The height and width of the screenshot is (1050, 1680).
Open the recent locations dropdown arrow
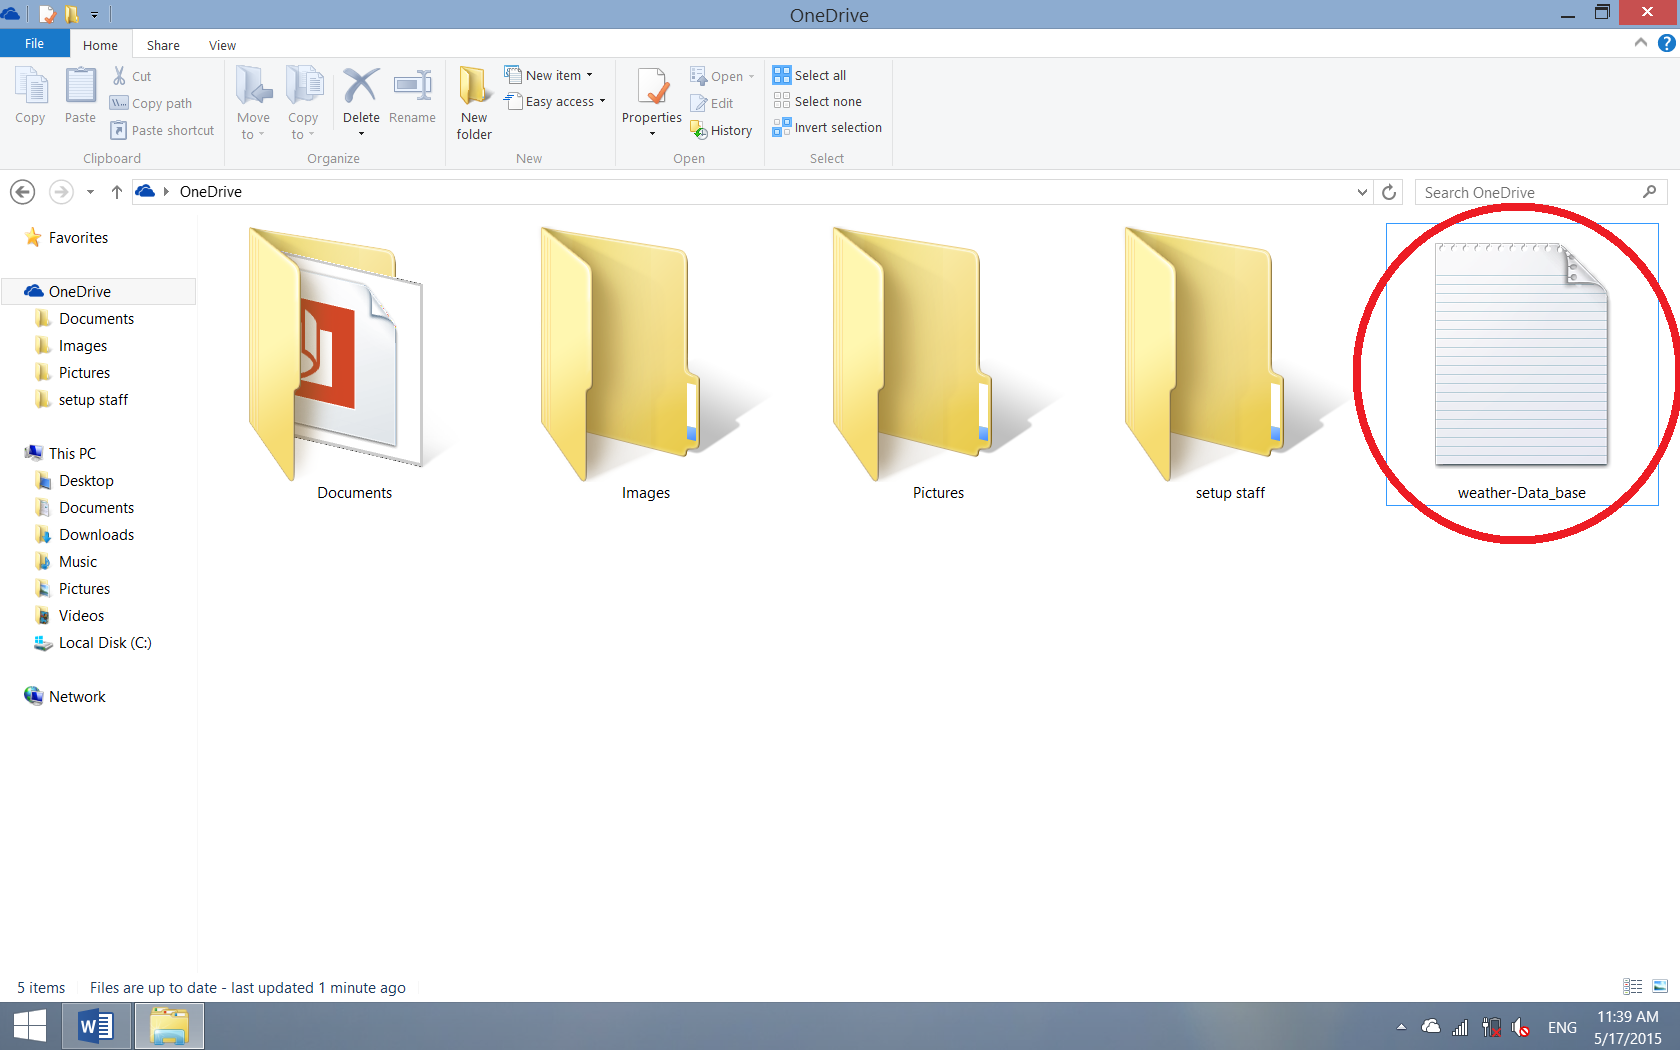click(x=90, y=192)
